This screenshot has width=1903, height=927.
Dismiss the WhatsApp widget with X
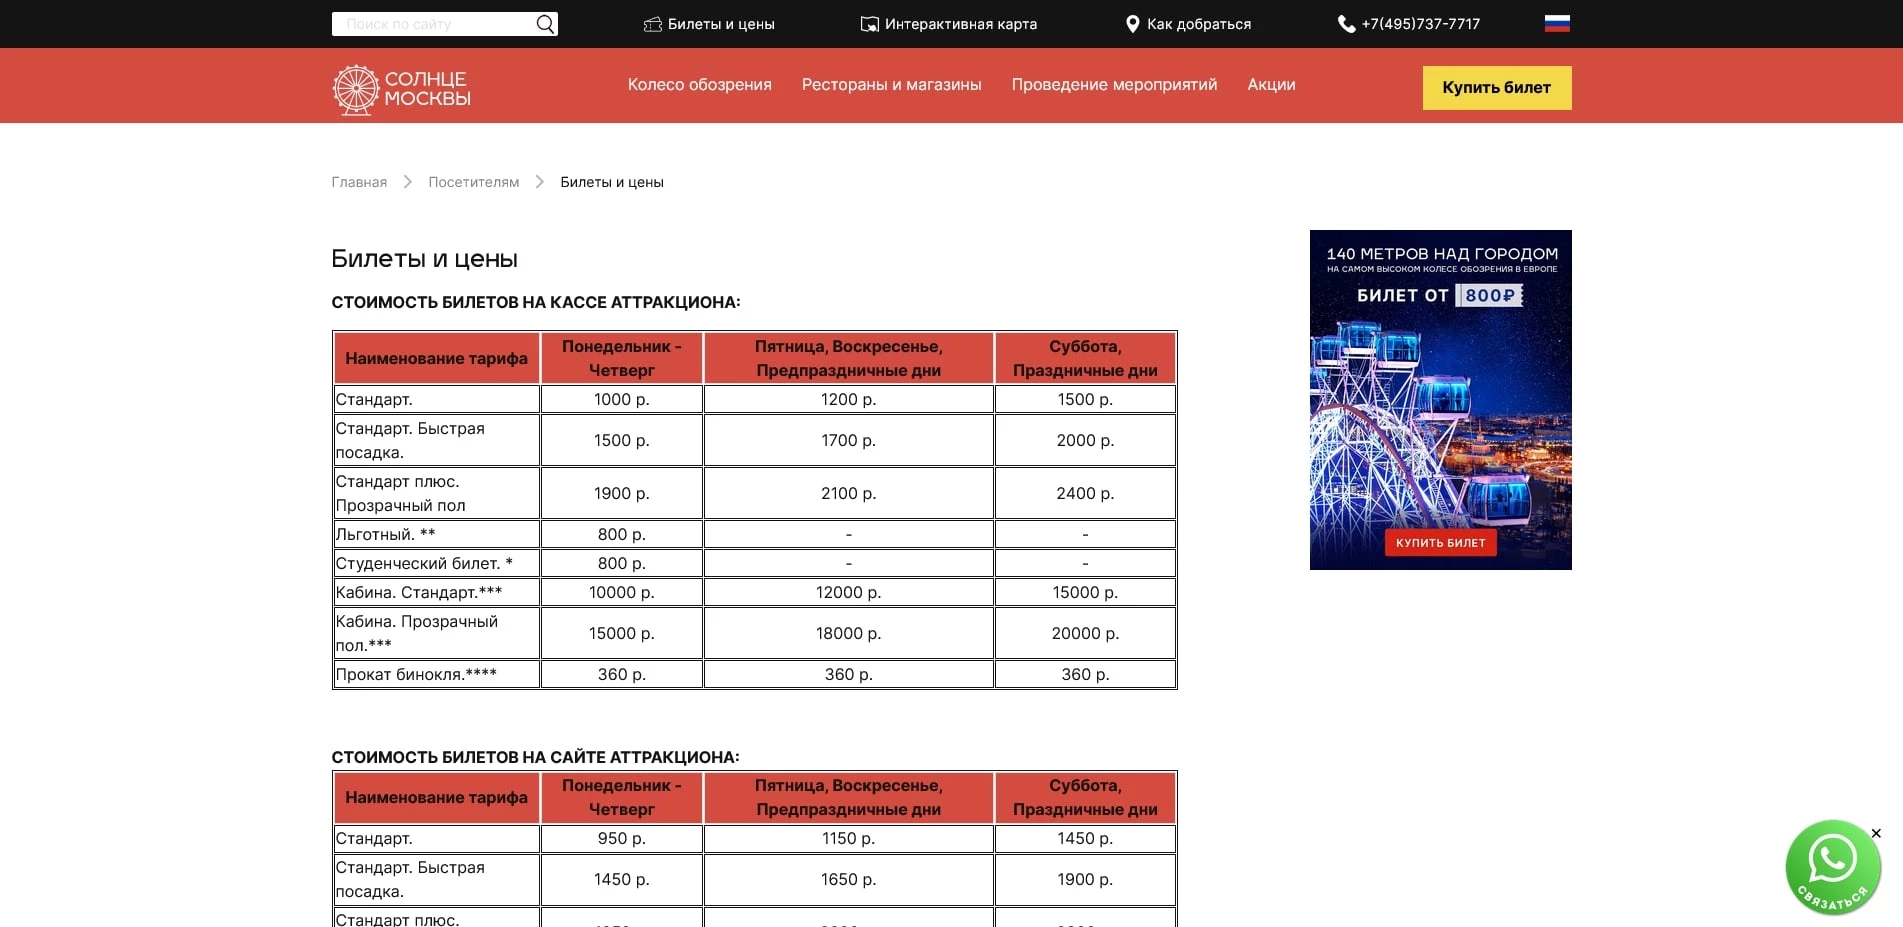click(1876, 833)
